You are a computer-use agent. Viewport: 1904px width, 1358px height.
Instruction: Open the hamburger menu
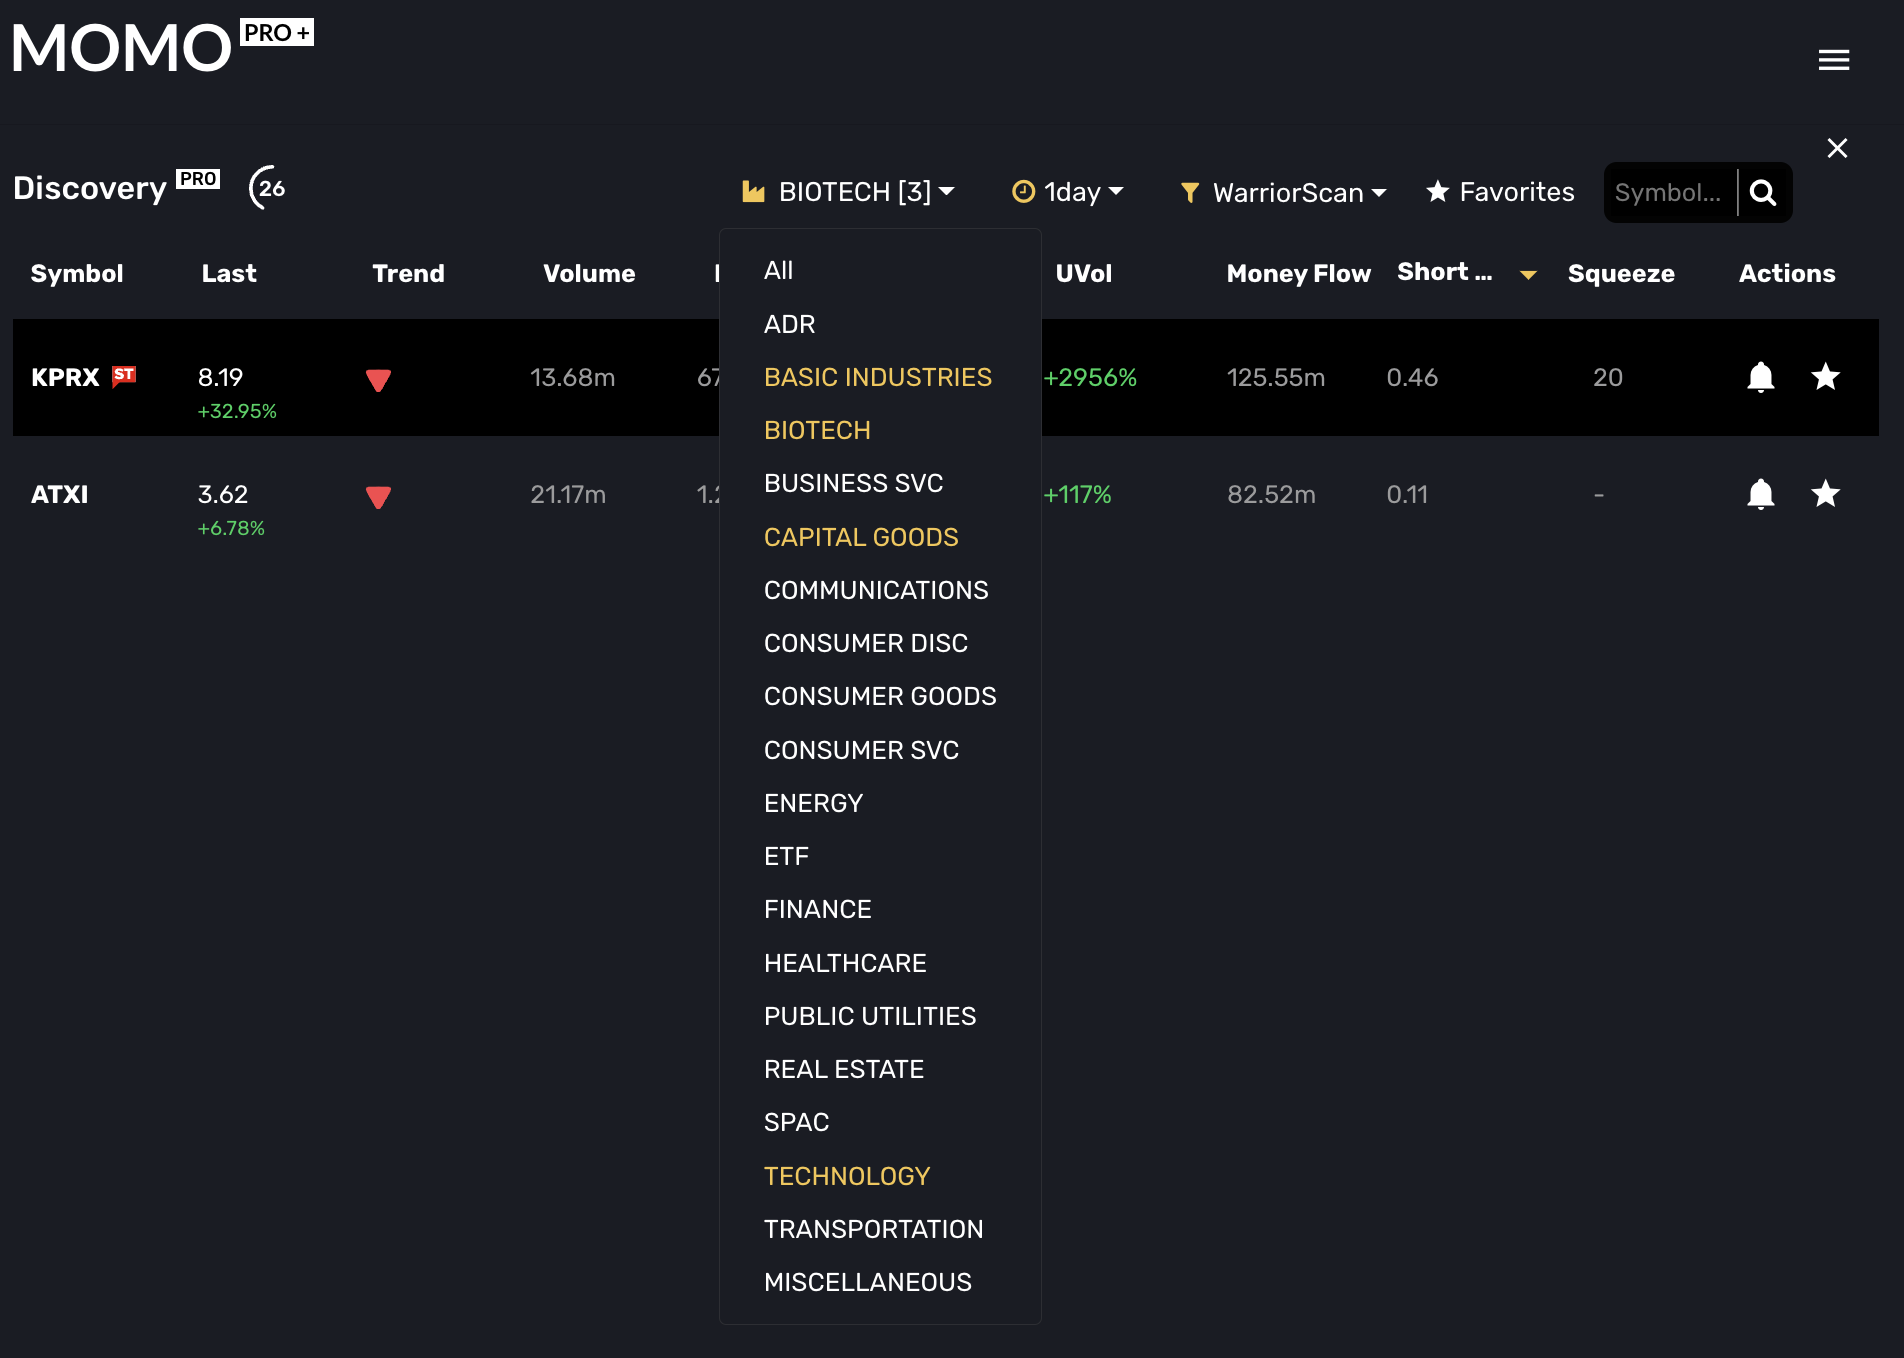pos(1834,59)
